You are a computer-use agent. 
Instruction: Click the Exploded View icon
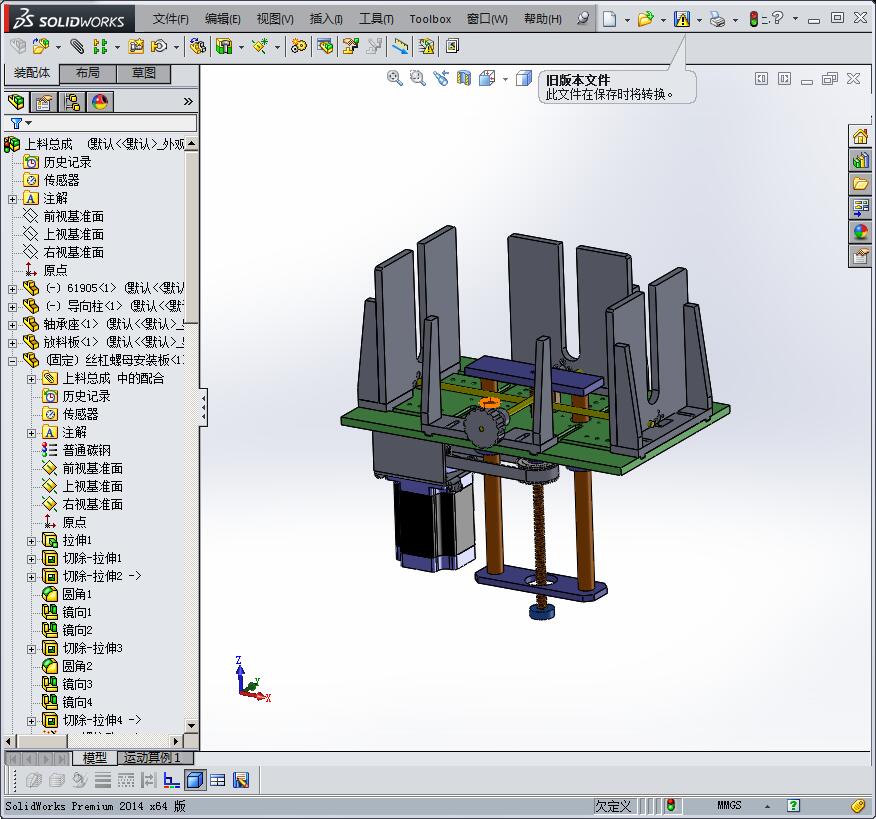pyautogui.click(x=350, y=46)
